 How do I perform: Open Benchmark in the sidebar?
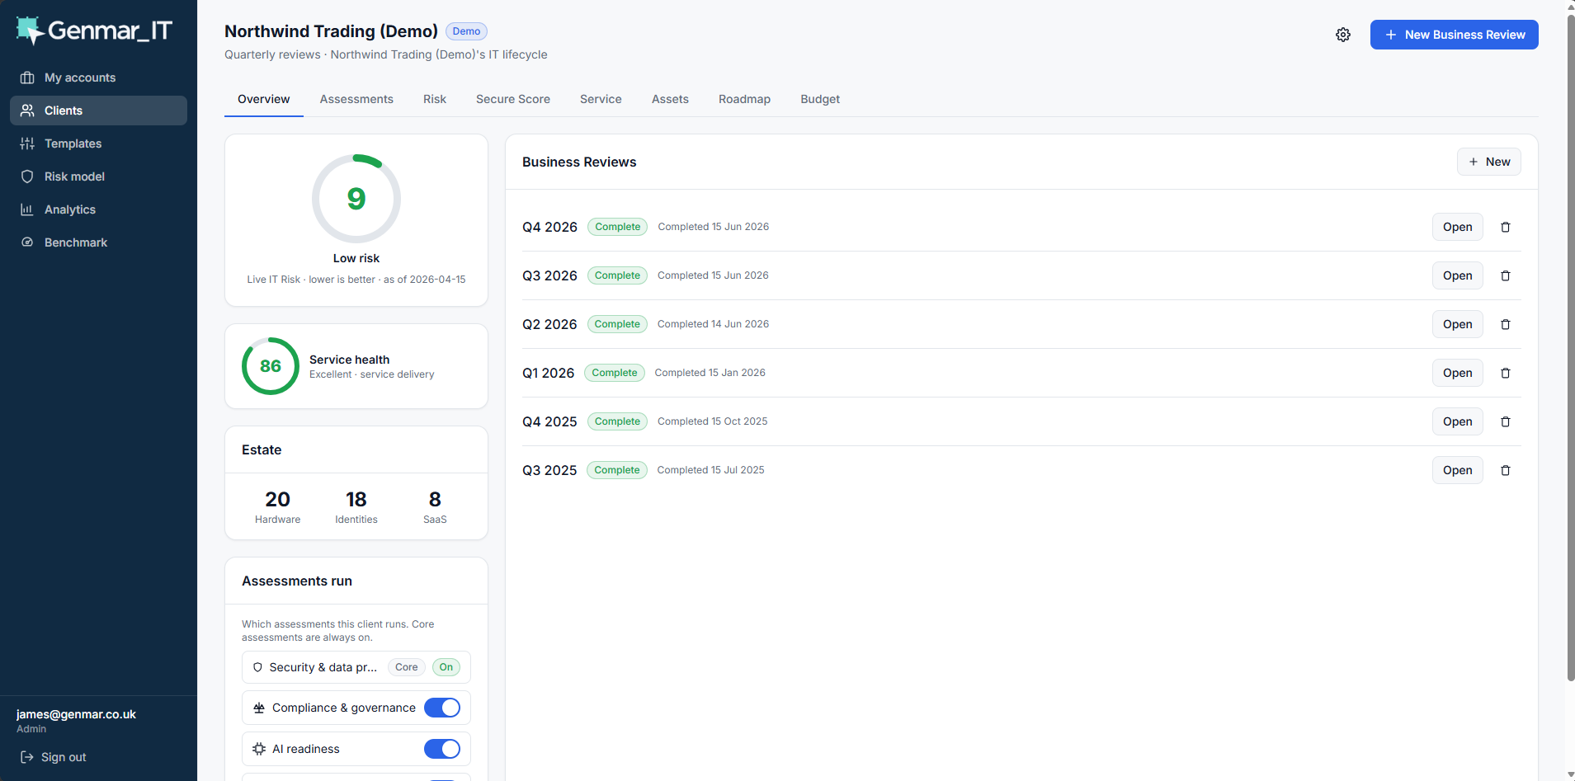coord(98,242)
